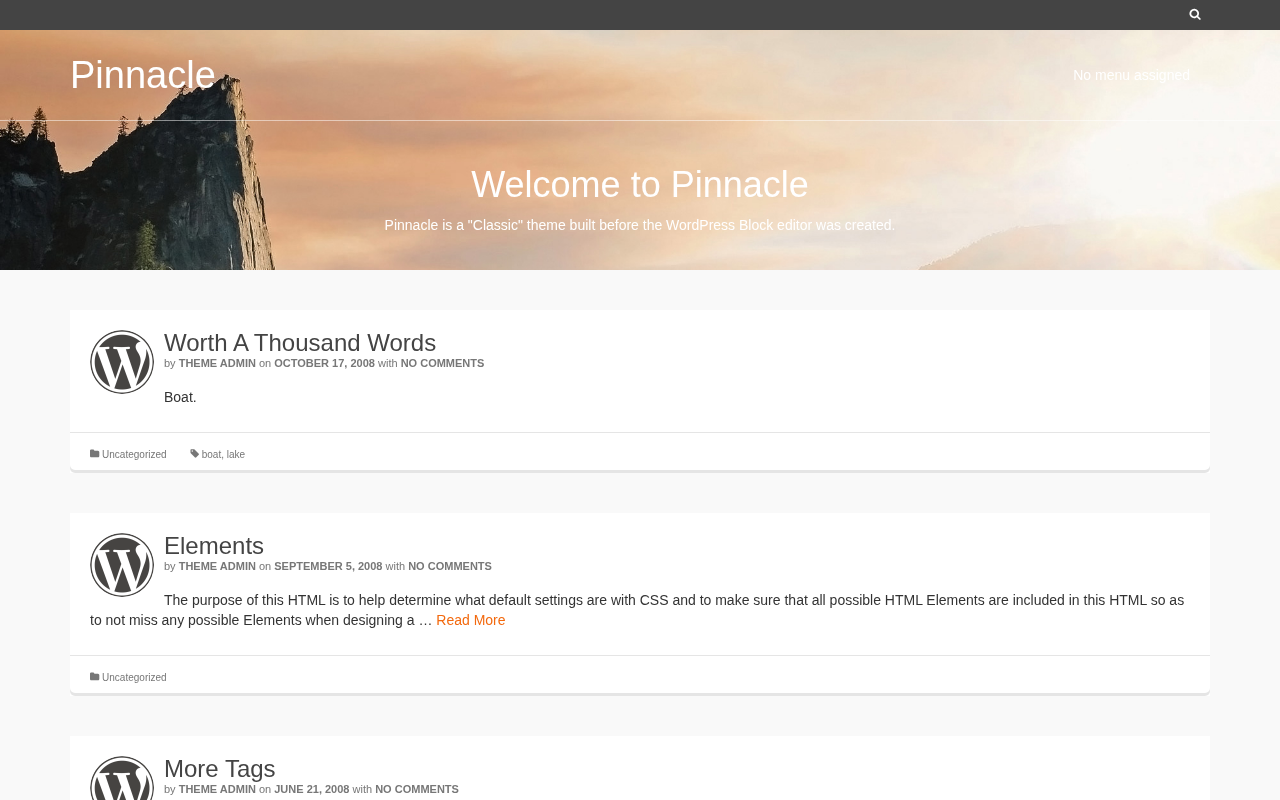Click the 'No menu assigned' text
Viewport: 1280px width, 800px height.
[x=1131, y=75]
